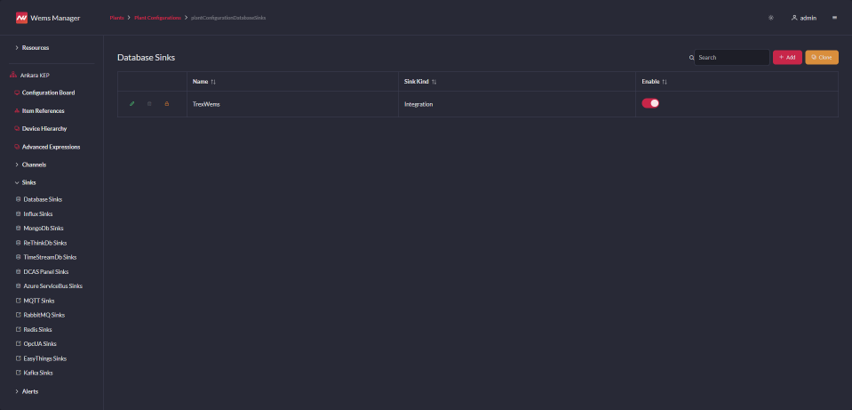The image size is (852, 410).
Task: Disable the TrexWems enable toggle
Action: pos(650,103)
